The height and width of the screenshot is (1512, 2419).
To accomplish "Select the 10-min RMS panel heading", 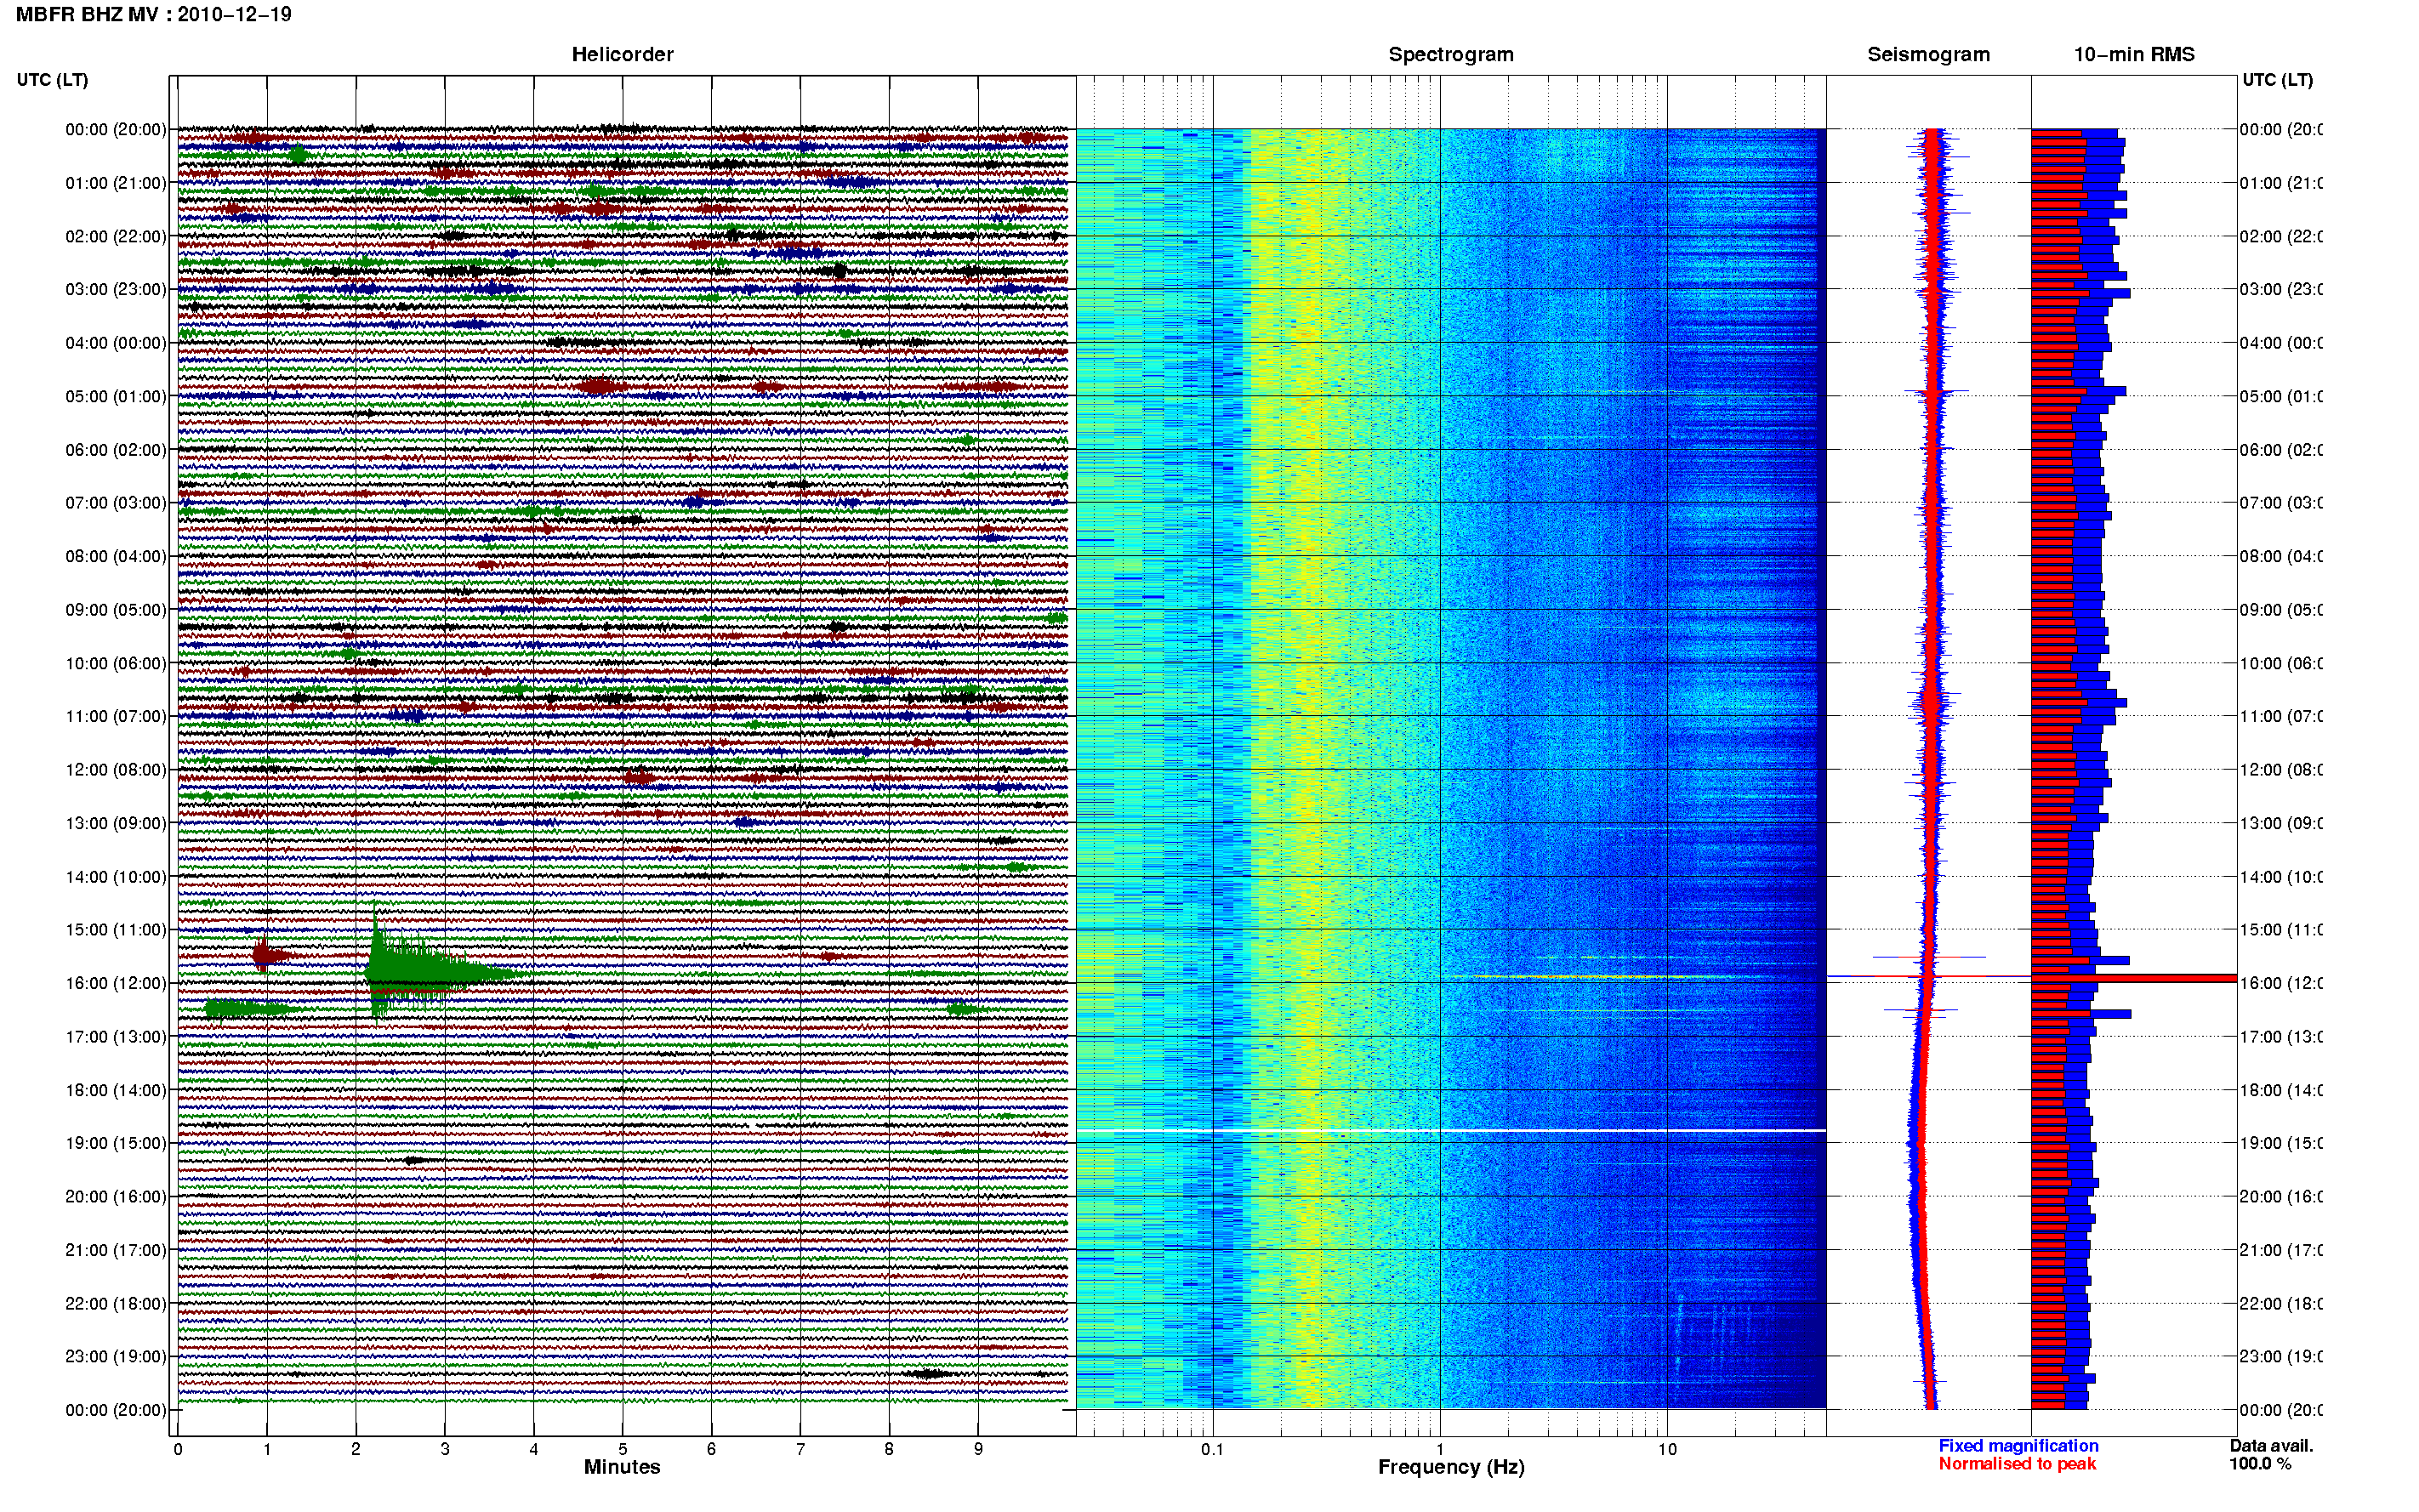I will pos(2134,54).
